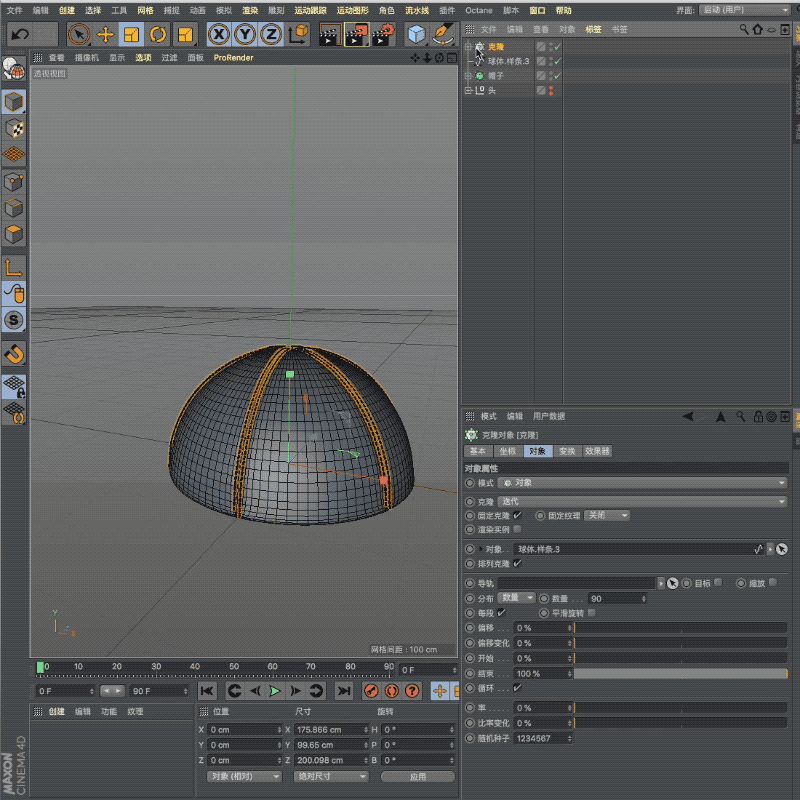Image resolution: width=800 pixels, height=800 pixels.
Task: Add a cube primitive object
Action: point(416,34)
